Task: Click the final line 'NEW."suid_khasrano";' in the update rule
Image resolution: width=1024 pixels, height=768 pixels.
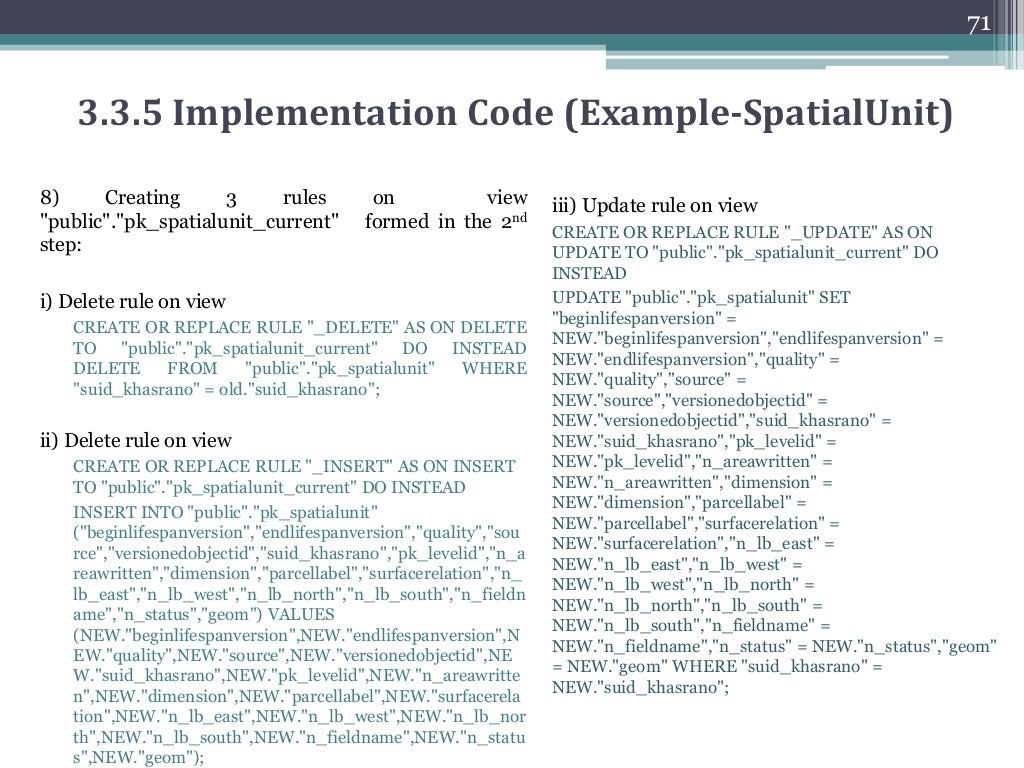Action: (x=640, y=687)
